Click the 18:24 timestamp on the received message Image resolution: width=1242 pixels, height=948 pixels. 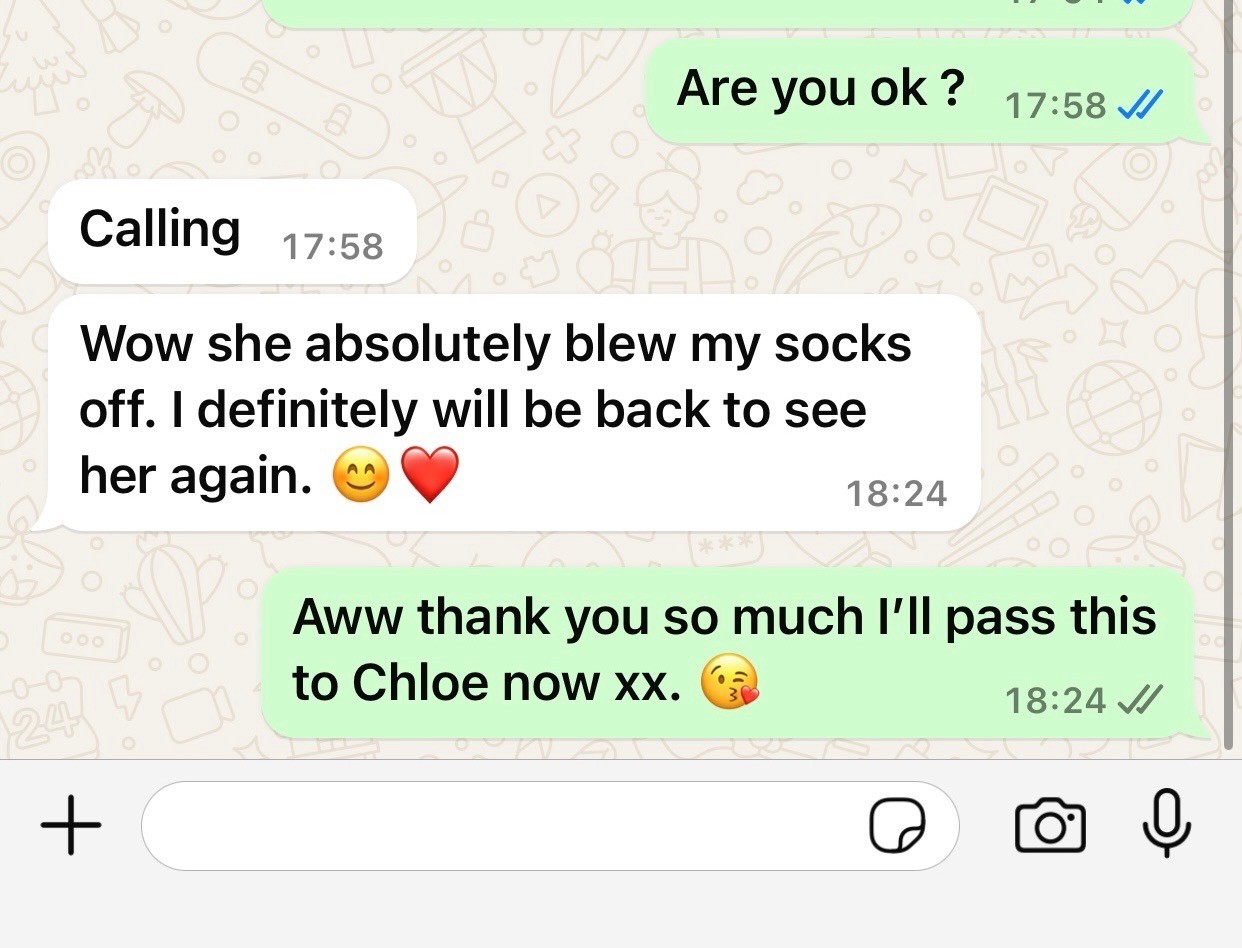[896, 492]
